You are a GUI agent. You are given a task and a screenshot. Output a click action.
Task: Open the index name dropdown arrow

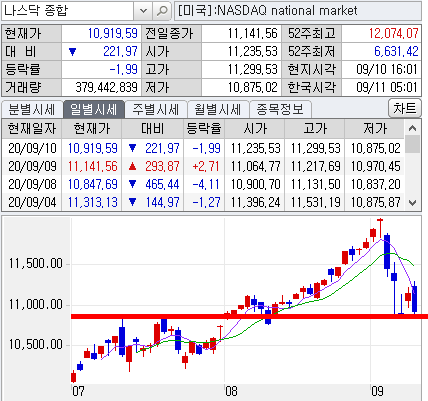pos(143,11)
